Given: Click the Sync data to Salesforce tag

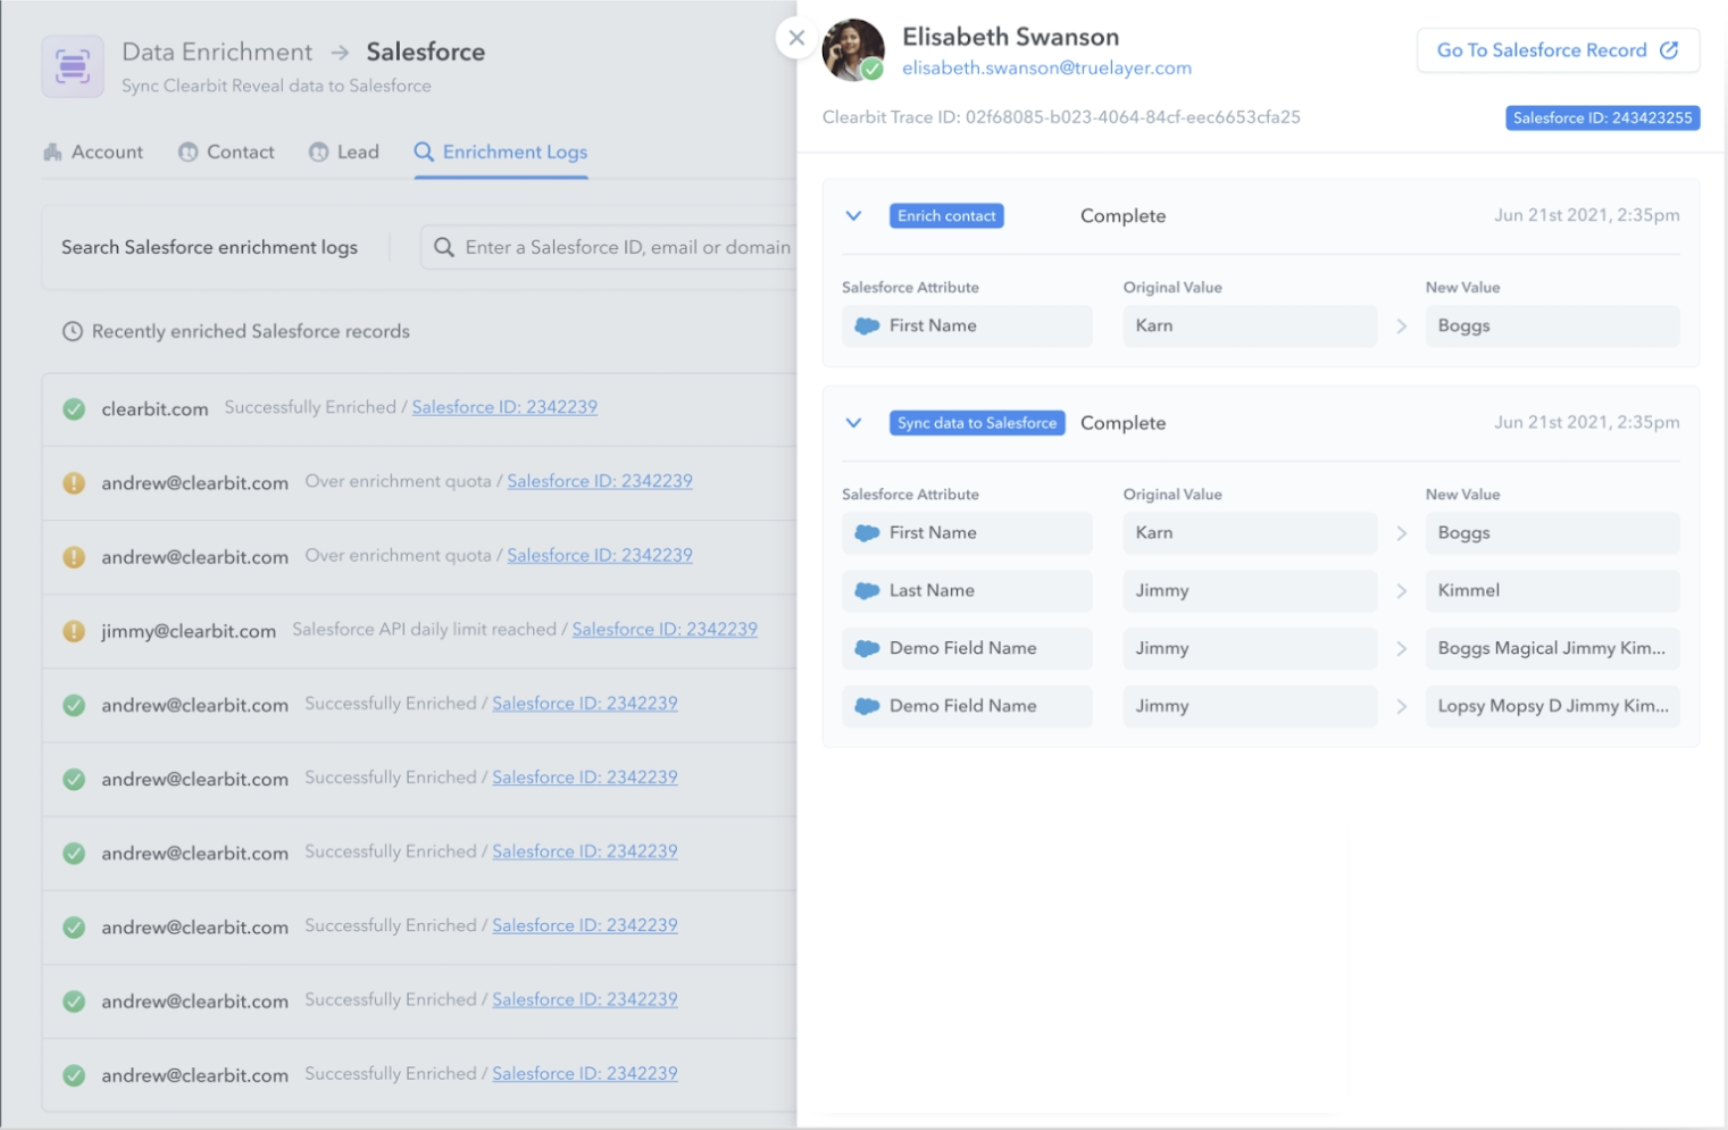Looking at the screenshot, I should tap(977, 423).
